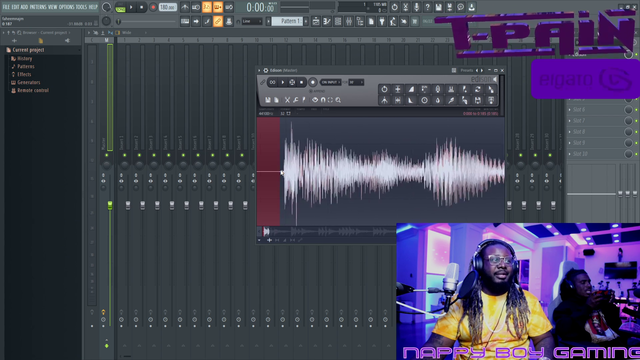The width and height of the screenshot is (640, 360).
Task: Click Edison equalizer tool icon
Action: point(451,89)
